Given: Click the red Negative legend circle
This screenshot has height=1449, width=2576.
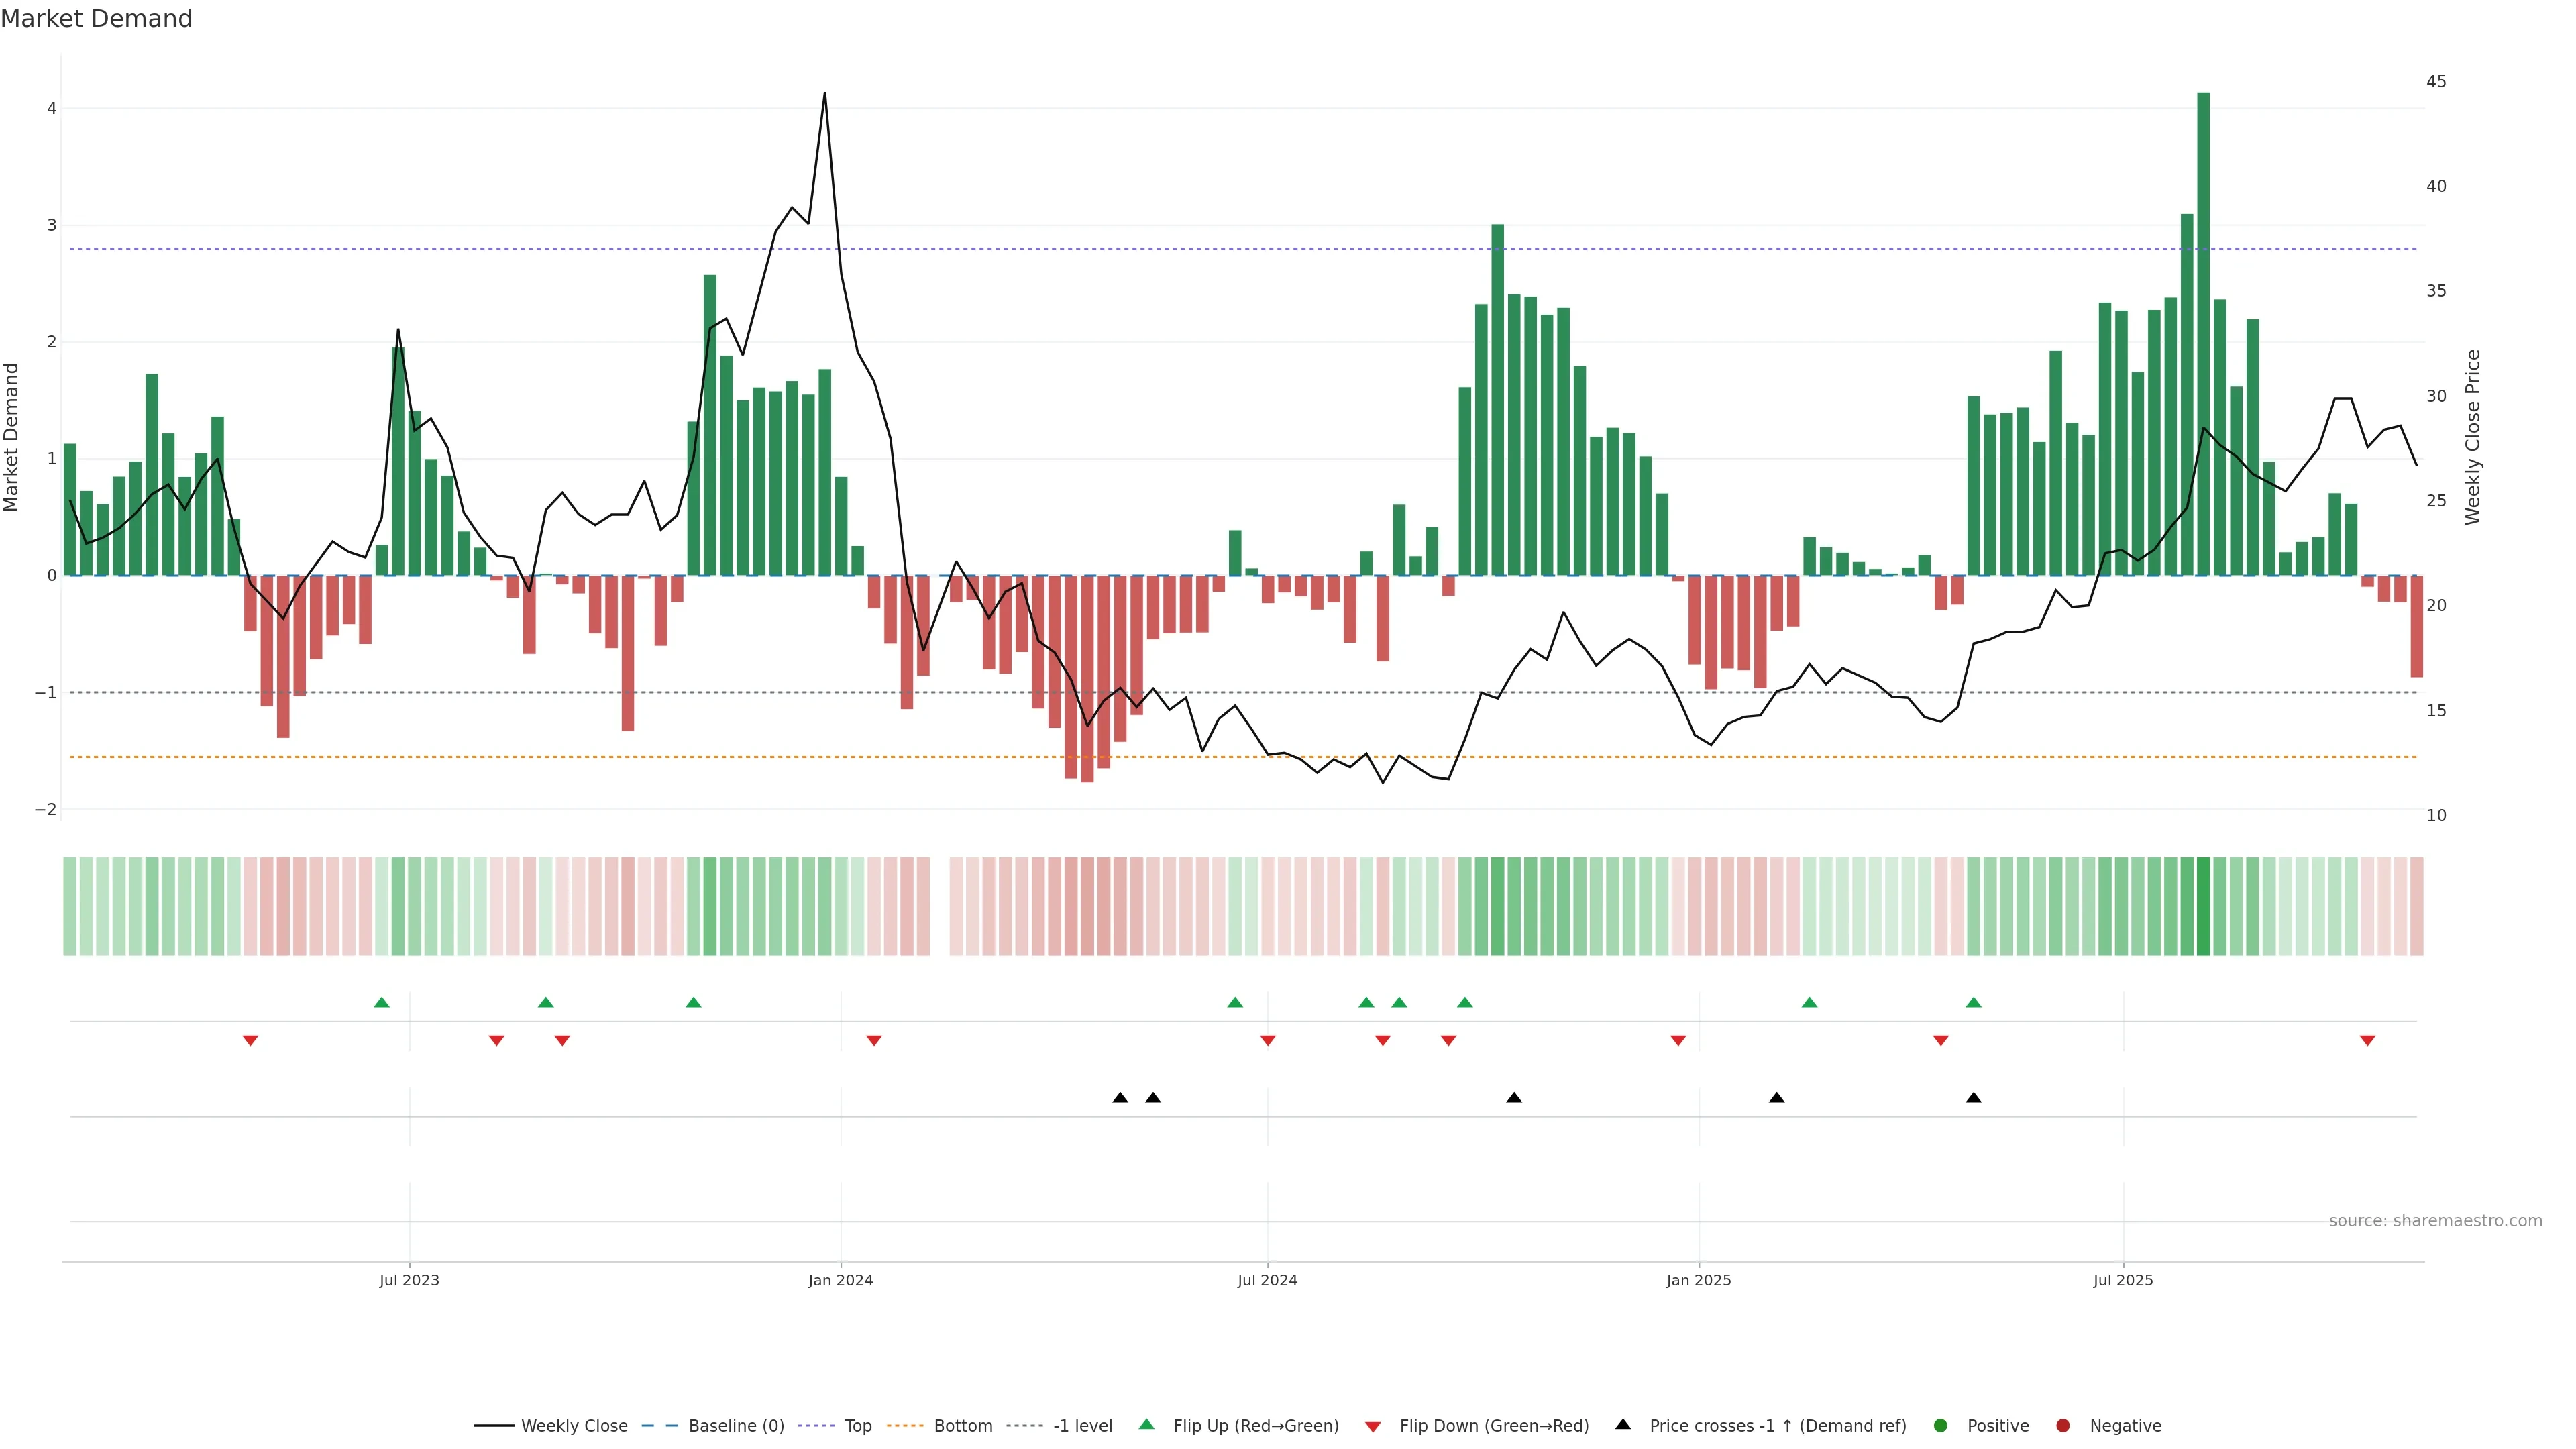Looking at the screenshot, I should [2063, 1425].
